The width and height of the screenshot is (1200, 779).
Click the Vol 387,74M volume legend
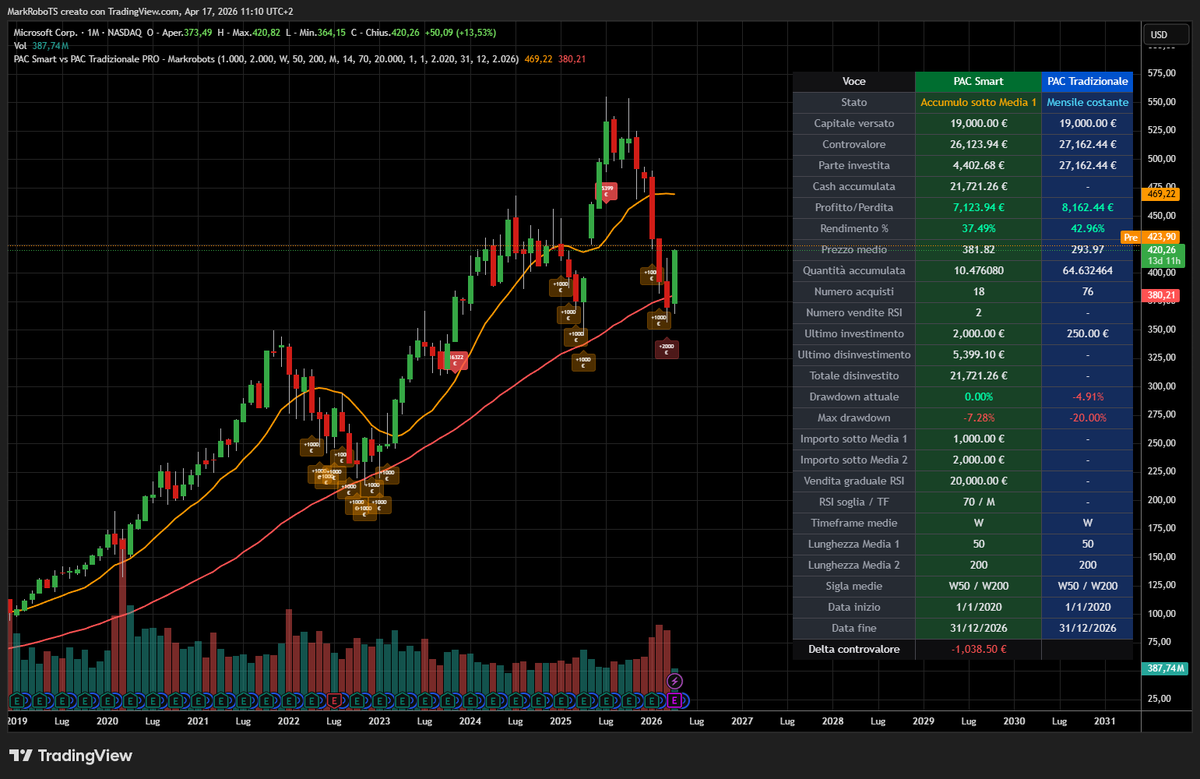tap(41, 46)
